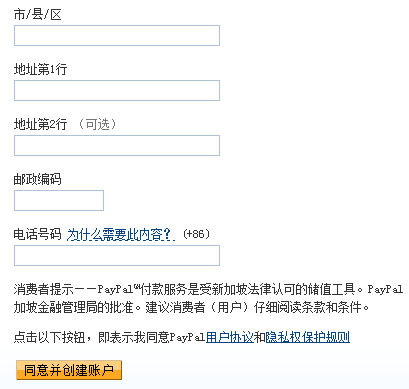Open the 为什么需要此内容? help link

[x=121, y=234]
